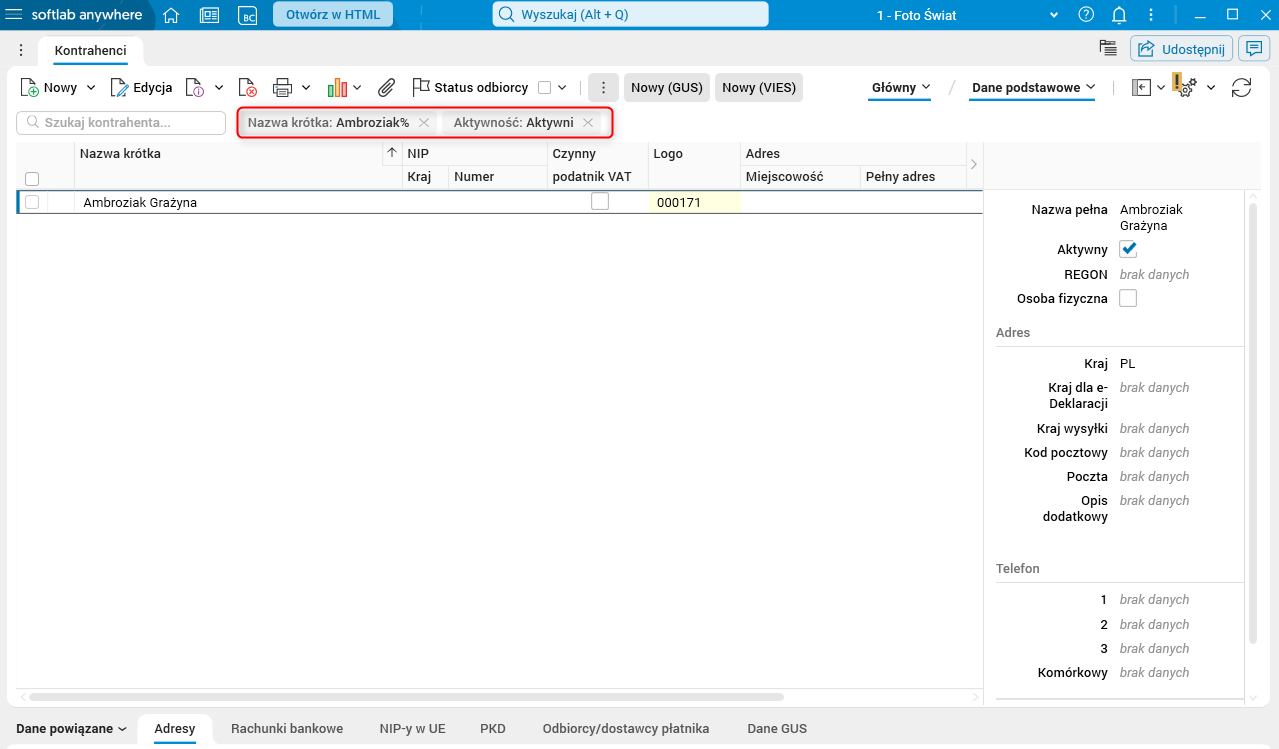Expand the document info dropdown arrow
The image size is (1279, 749).
219,88
